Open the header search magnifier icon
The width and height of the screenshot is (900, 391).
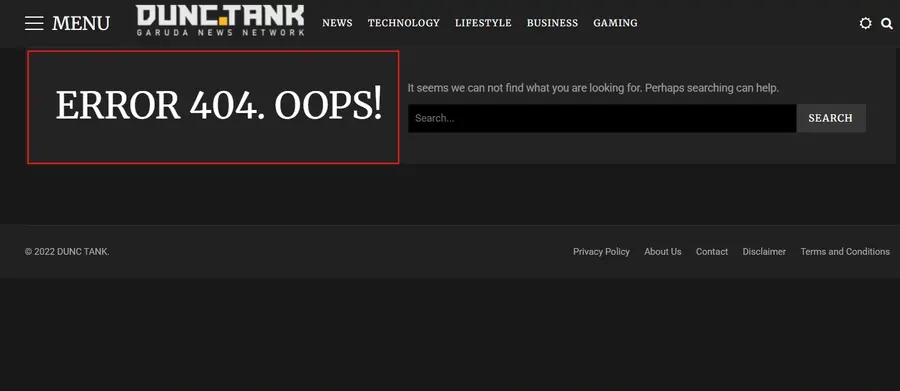pos(887,24)
